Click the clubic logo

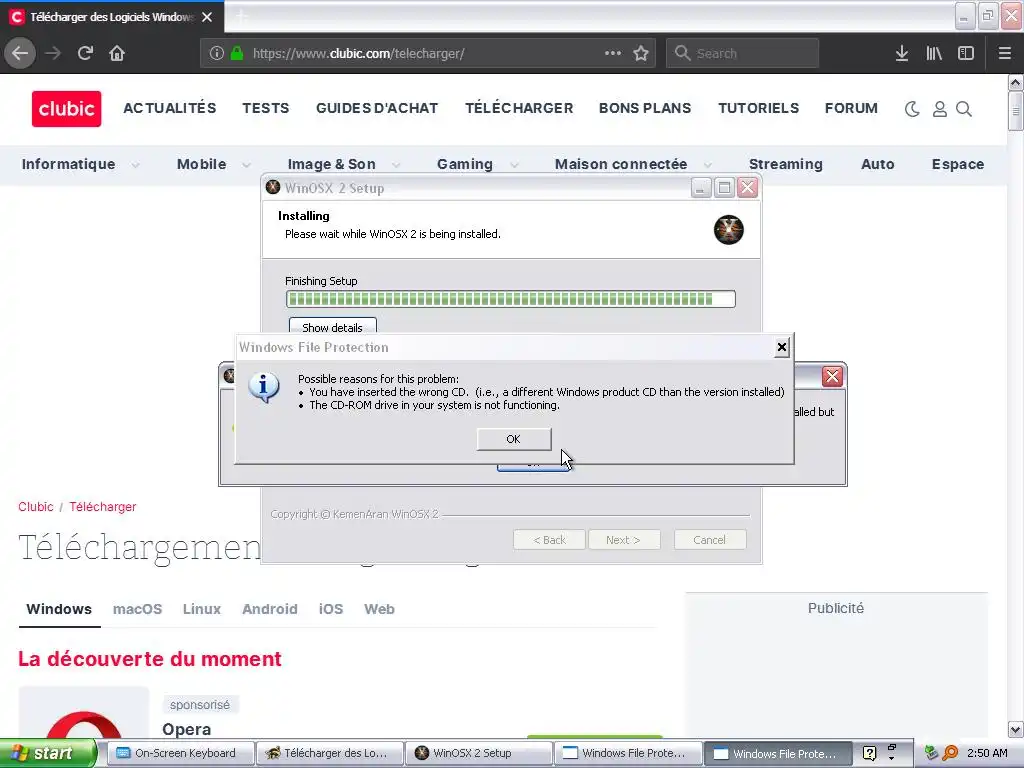tap(67, 108)
